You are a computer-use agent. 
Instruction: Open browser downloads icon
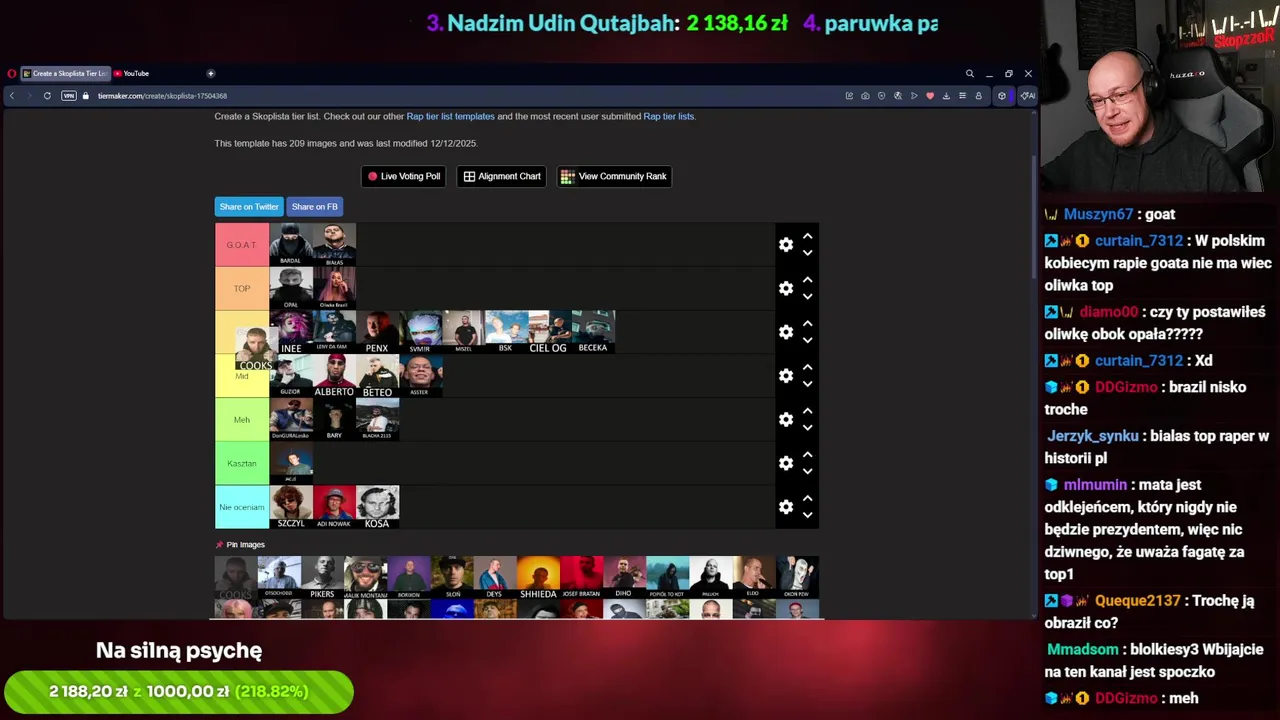click(945, 96)
